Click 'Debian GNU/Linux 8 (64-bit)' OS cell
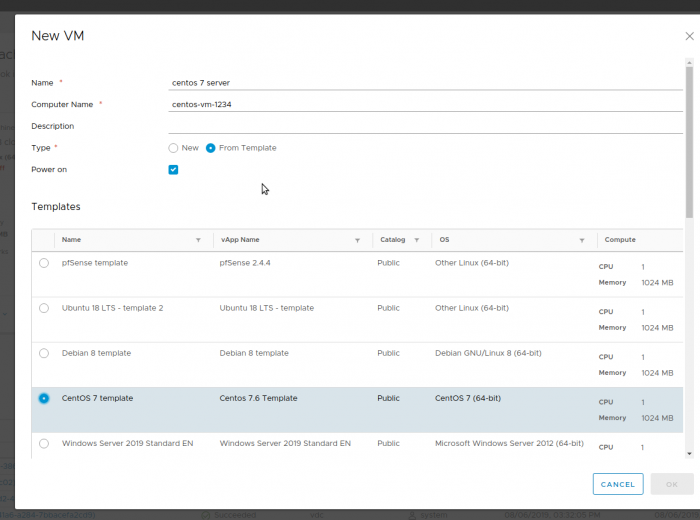Image resolution: width=700 pixels, height=520 pixels. pyautogui.click(x=488, y=353)
